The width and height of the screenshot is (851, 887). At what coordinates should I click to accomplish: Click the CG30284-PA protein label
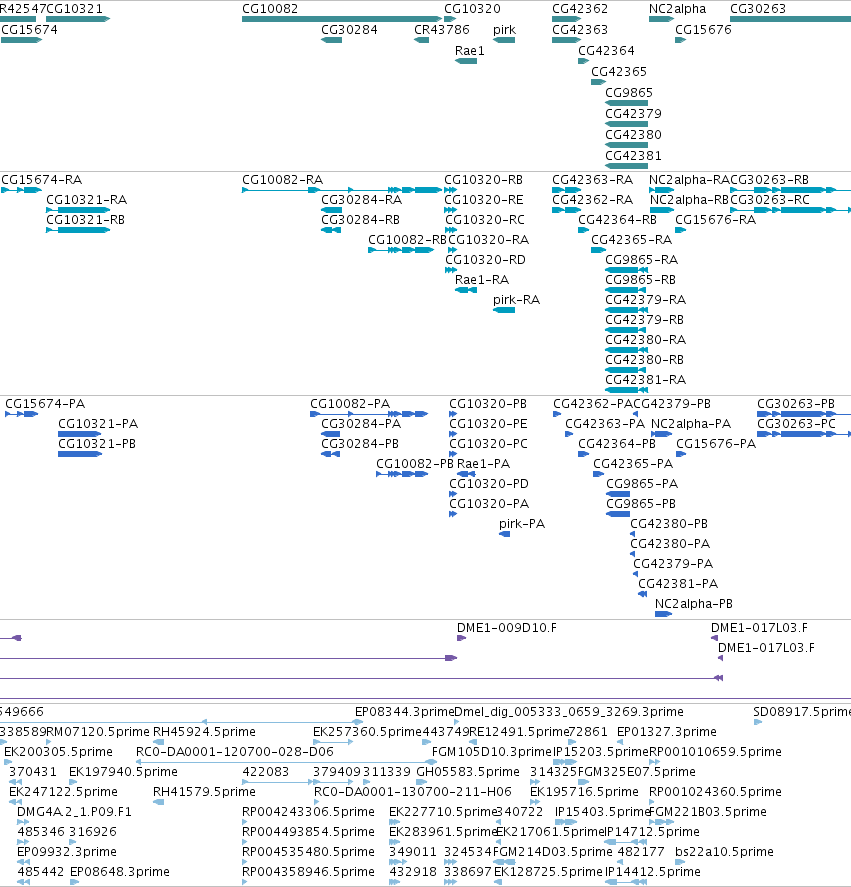coord(361,424)
